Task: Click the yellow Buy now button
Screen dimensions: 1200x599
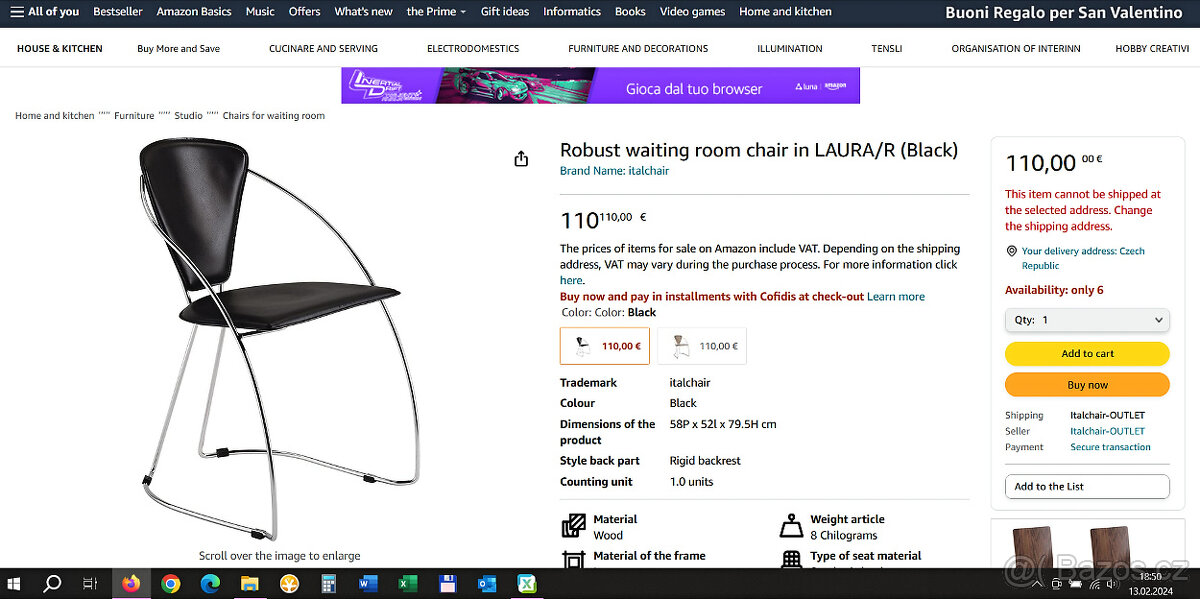Action: tap(1087, 385)
